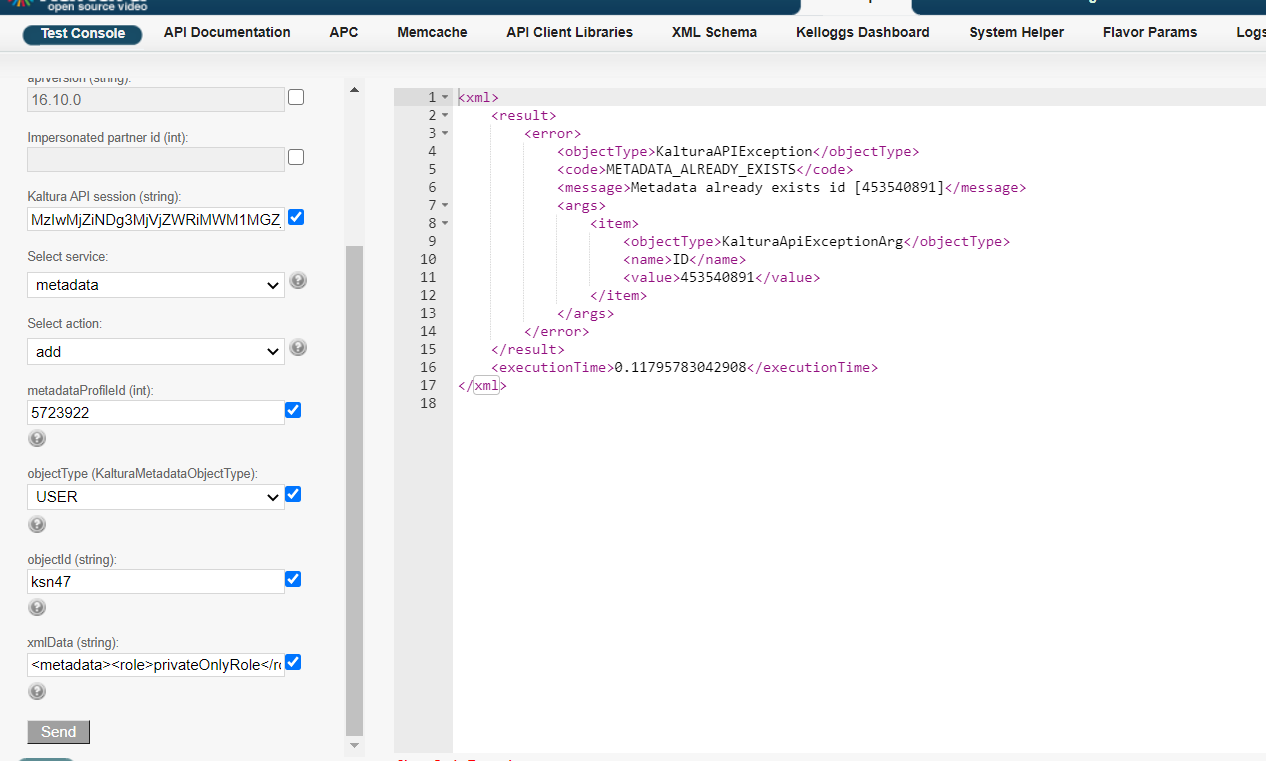Open the Kelloggs Dashboard tab
Screen dimensions: 1266x761
(x=863, y=32)
